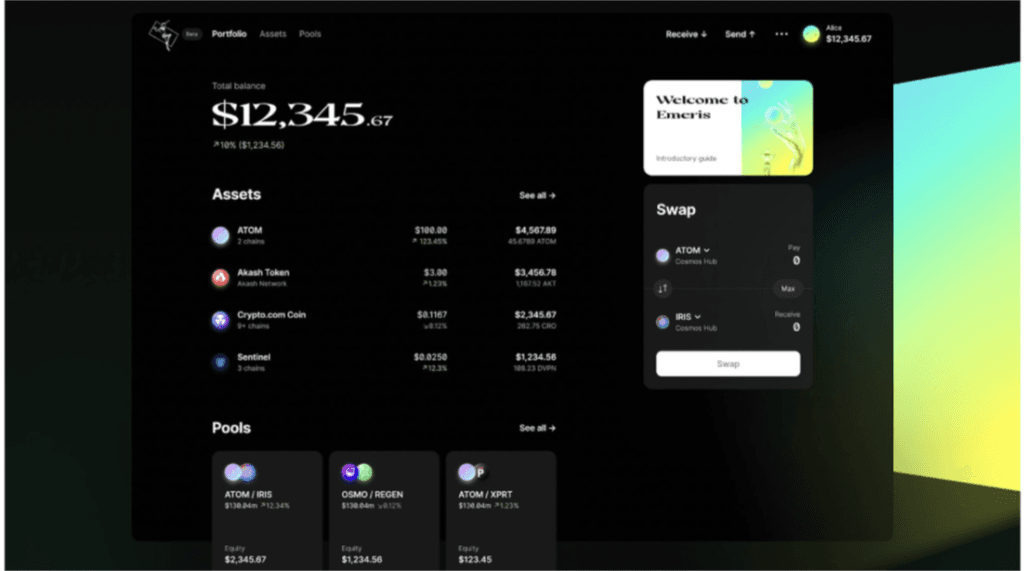Click the Receive button

click(686, 34)
